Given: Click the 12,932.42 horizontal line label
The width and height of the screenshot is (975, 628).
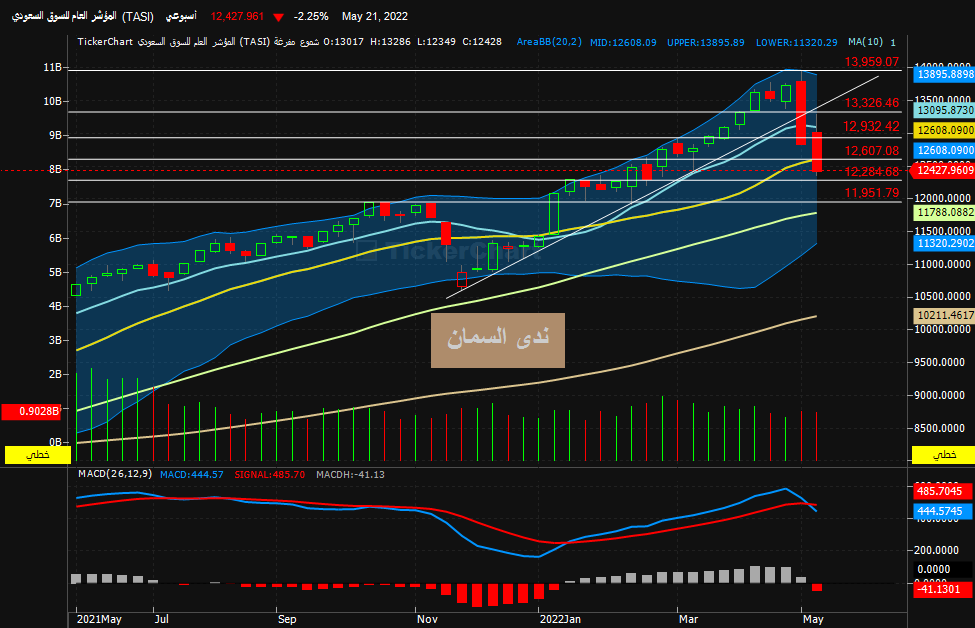Looking at the screenshot, I should coord(871,126).
